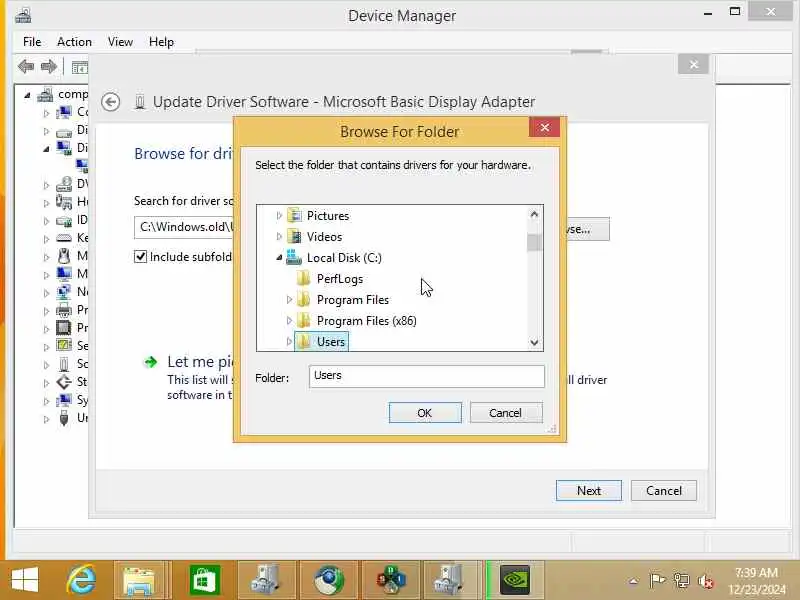Screen dimensions: 800x600
Task: Select the Pictures folder icon
Action: pos(295,216)
